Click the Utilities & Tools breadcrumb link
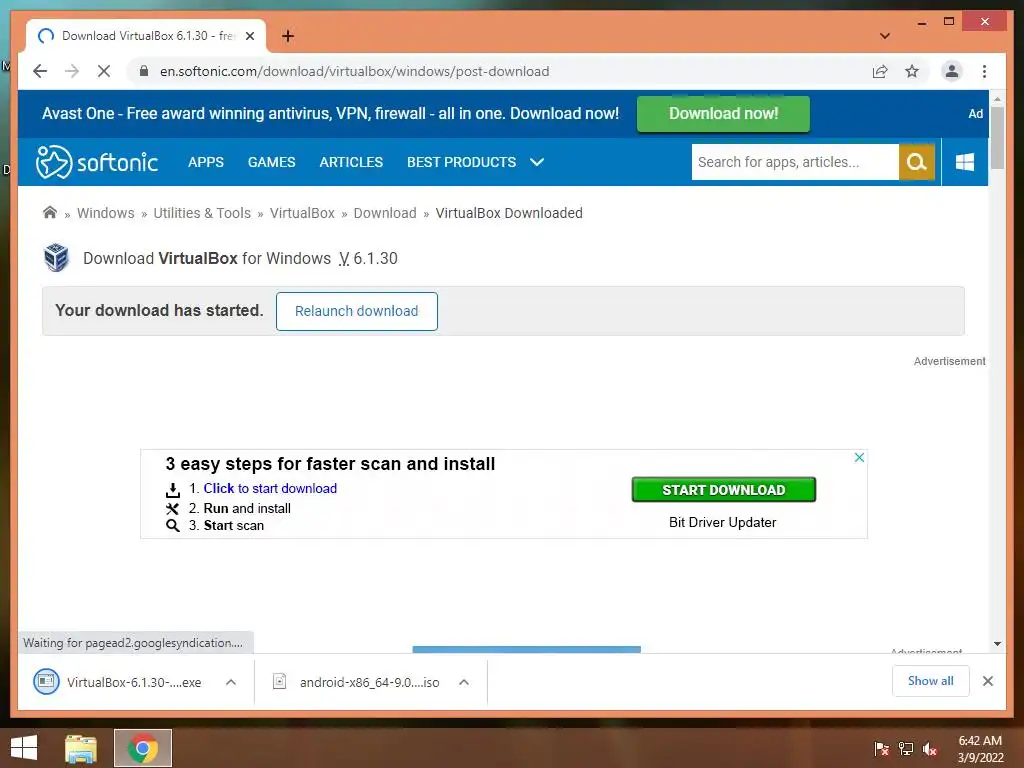This screenshot has height=768, width=1024. point(202,213)
